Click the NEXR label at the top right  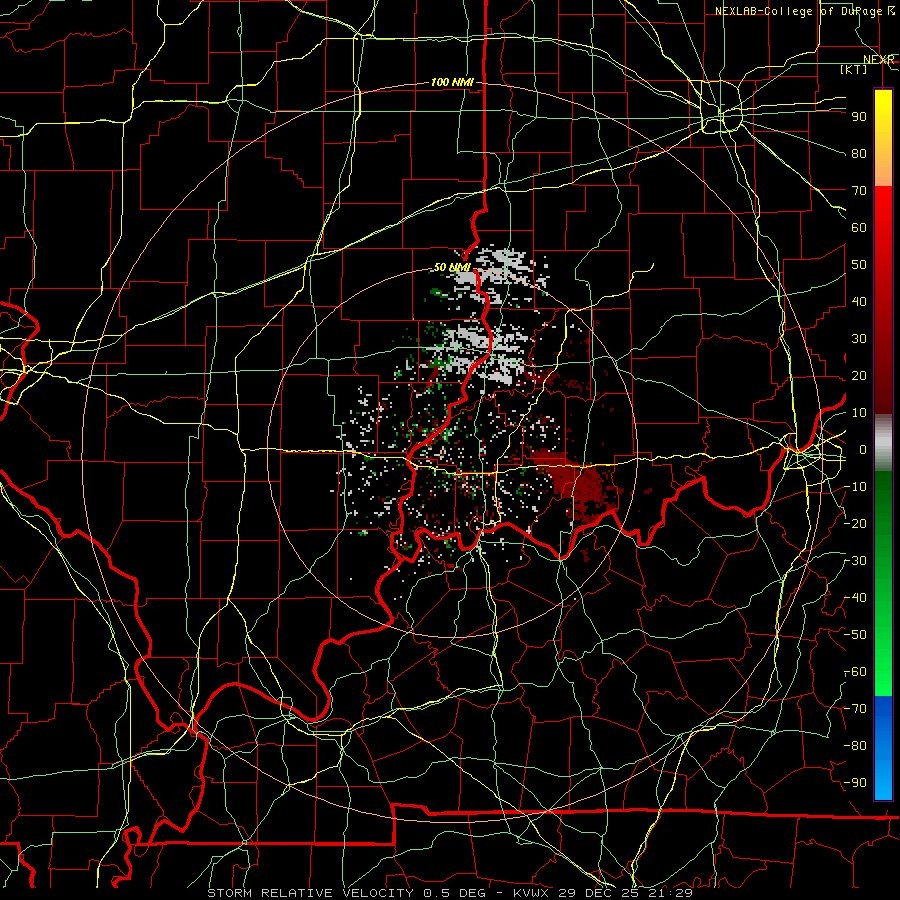[x=878, y=60]
